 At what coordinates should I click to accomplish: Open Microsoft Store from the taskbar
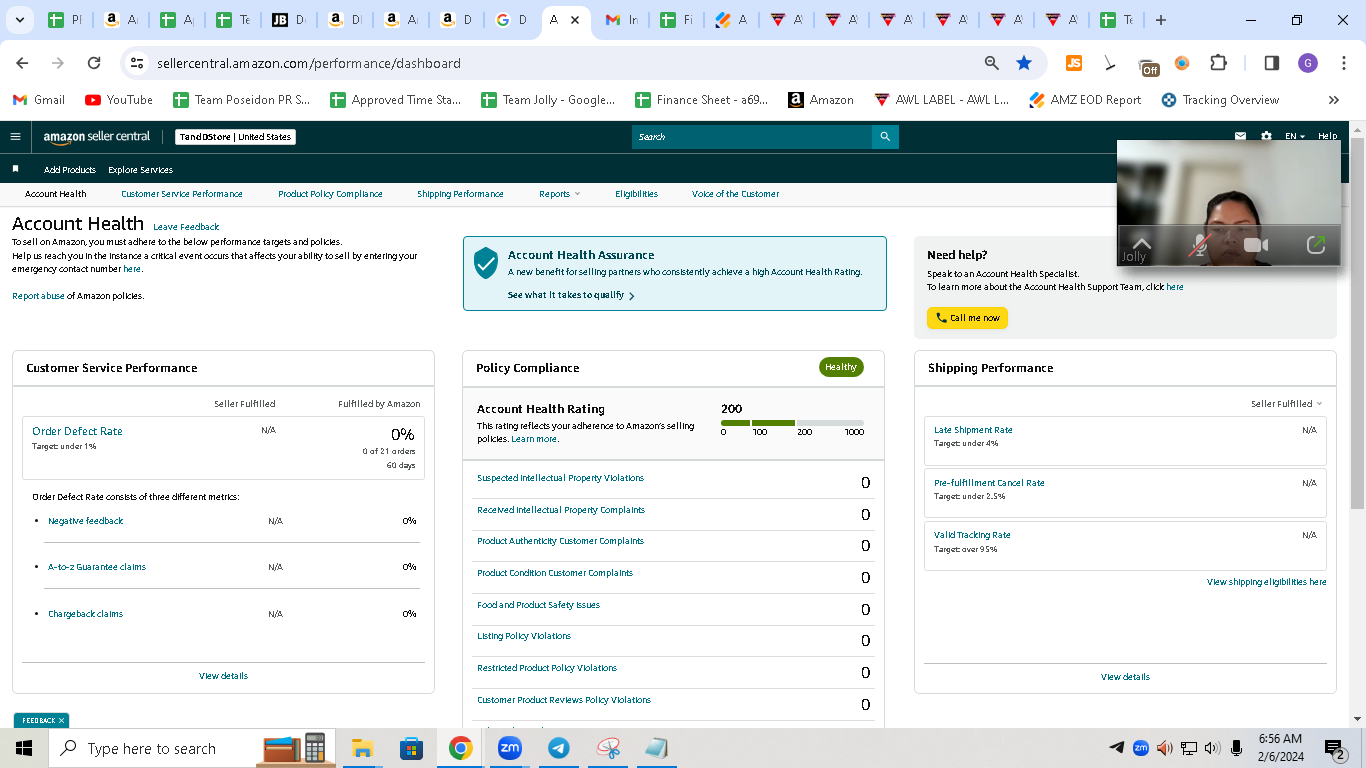coord(411,748)
